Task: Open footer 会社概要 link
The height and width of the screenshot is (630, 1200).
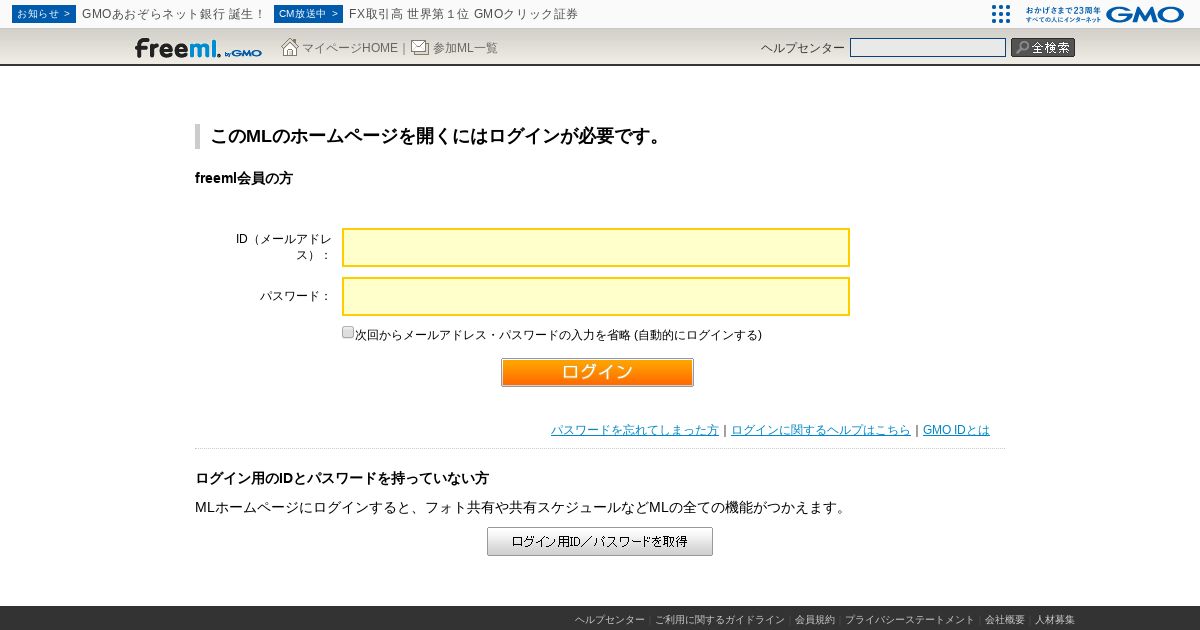Action: click(x=1005, y=620)
